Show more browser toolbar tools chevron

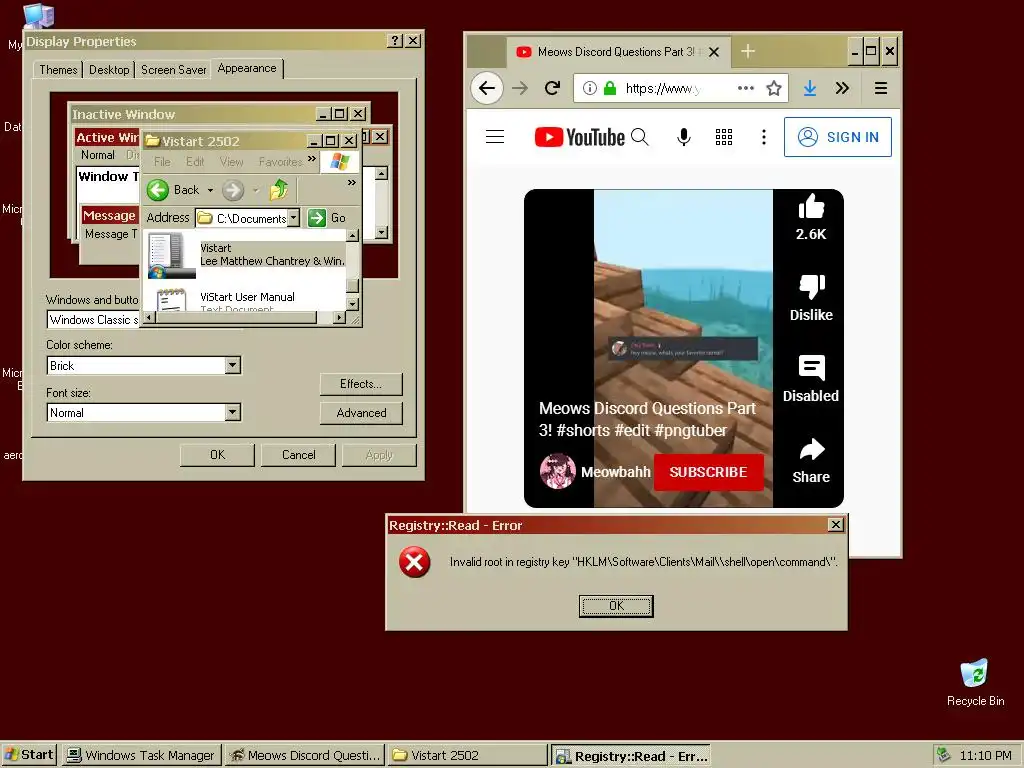pyautogui.click(x=842, y=88)
